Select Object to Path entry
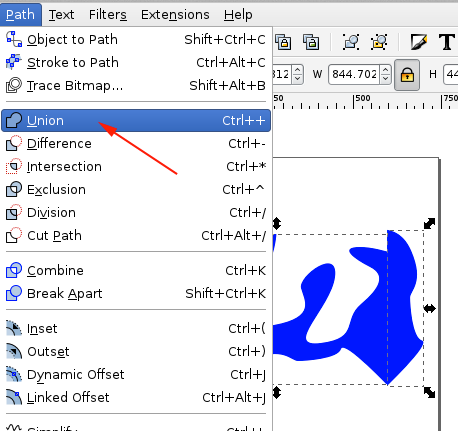The width and height of the screenshot is (458, 431). [x=136, y=39]
